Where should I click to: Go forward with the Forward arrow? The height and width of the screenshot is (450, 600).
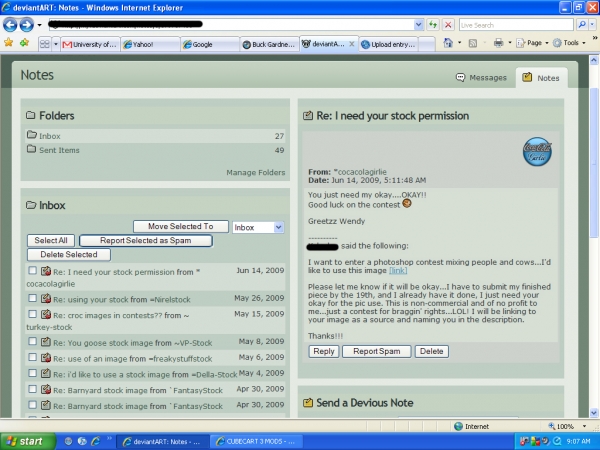click(26, 25)
